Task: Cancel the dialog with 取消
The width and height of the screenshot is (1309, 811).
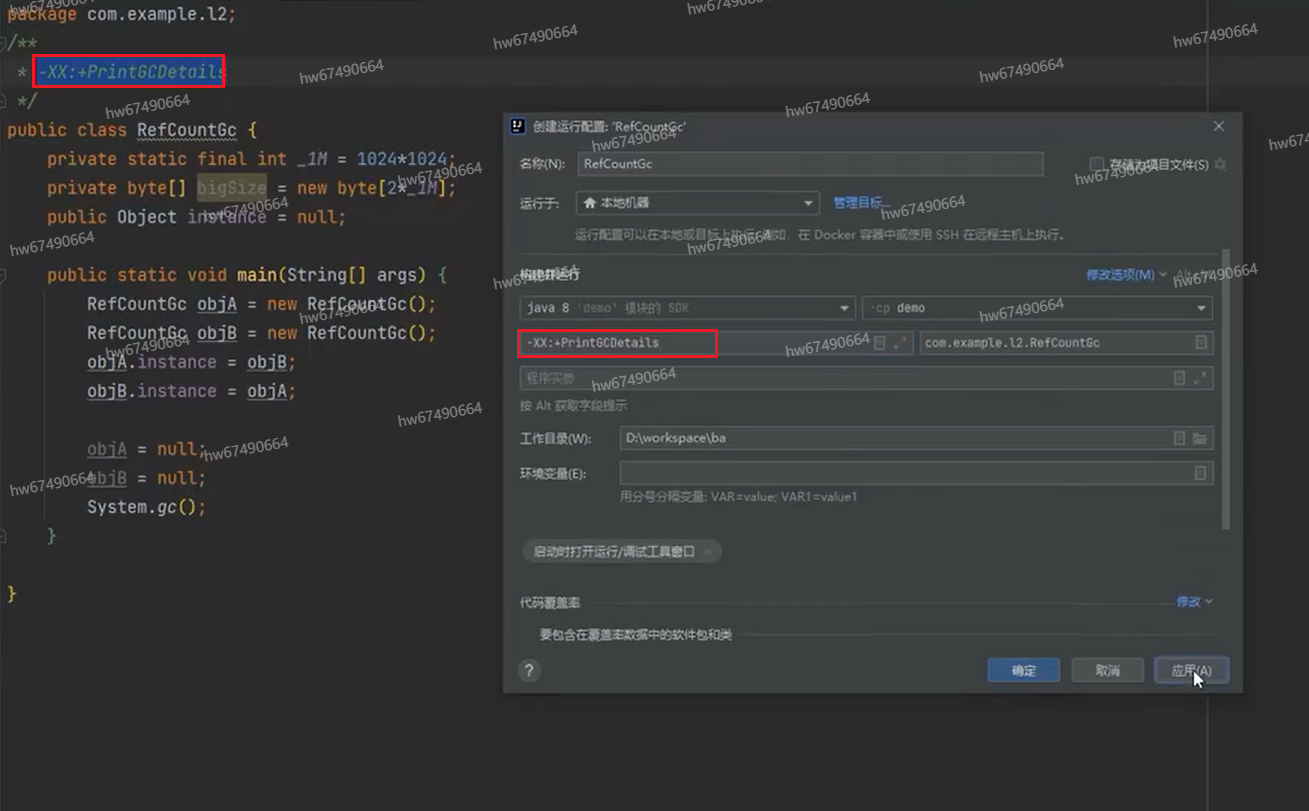Action: [1107, 670]
